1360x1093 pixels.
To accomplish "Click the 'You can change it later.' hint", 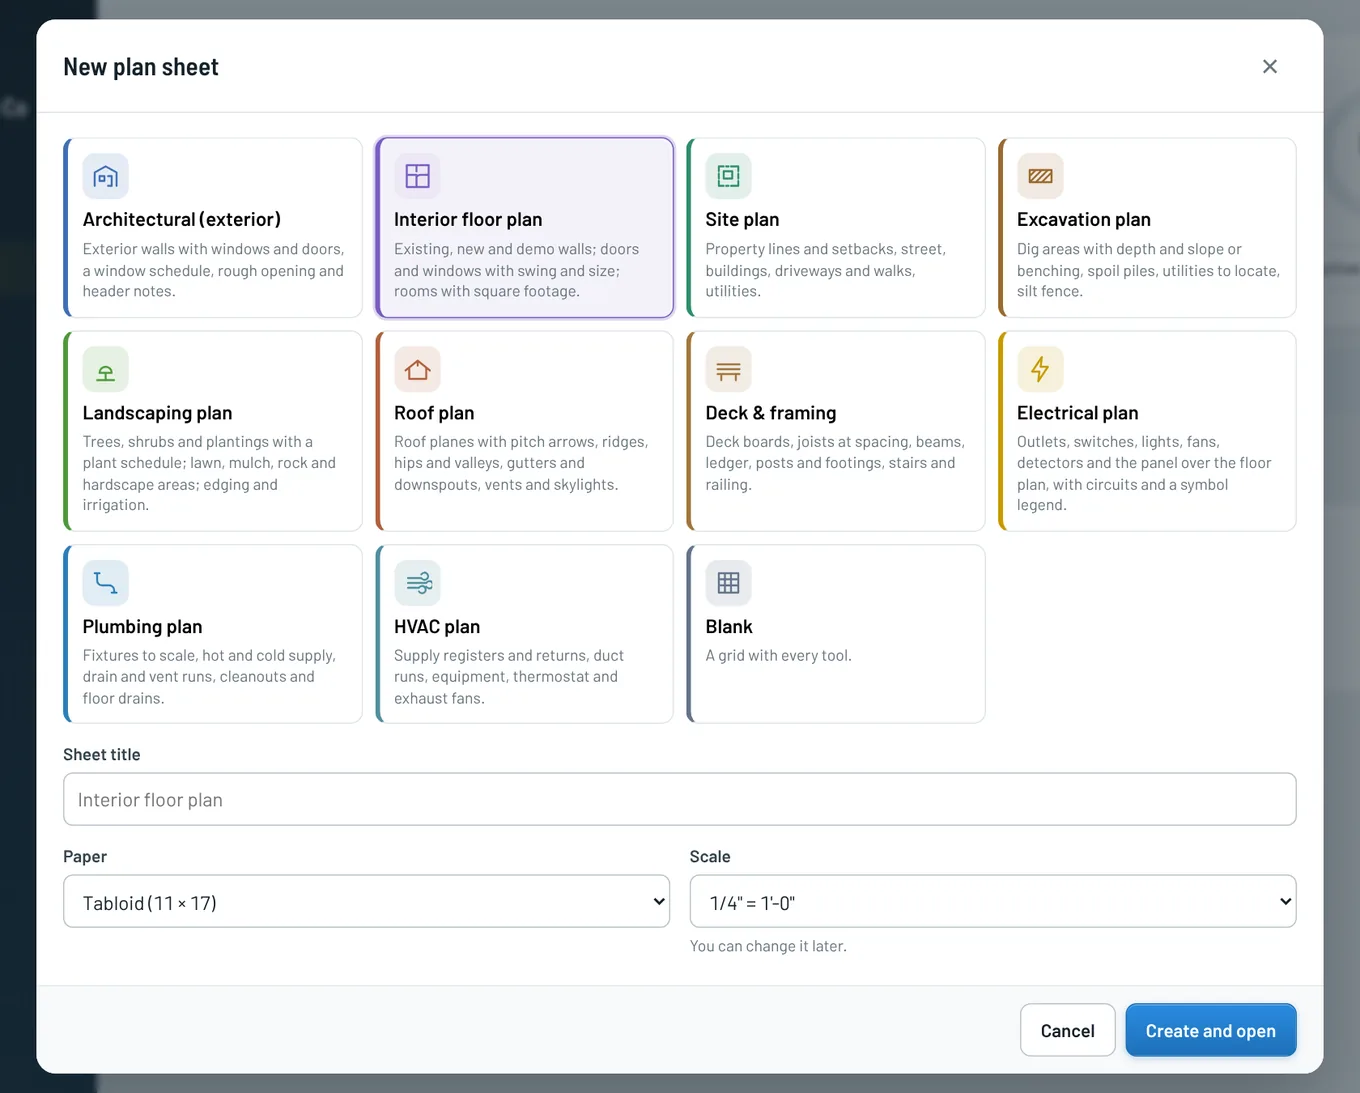I will [x=768, y=946].
